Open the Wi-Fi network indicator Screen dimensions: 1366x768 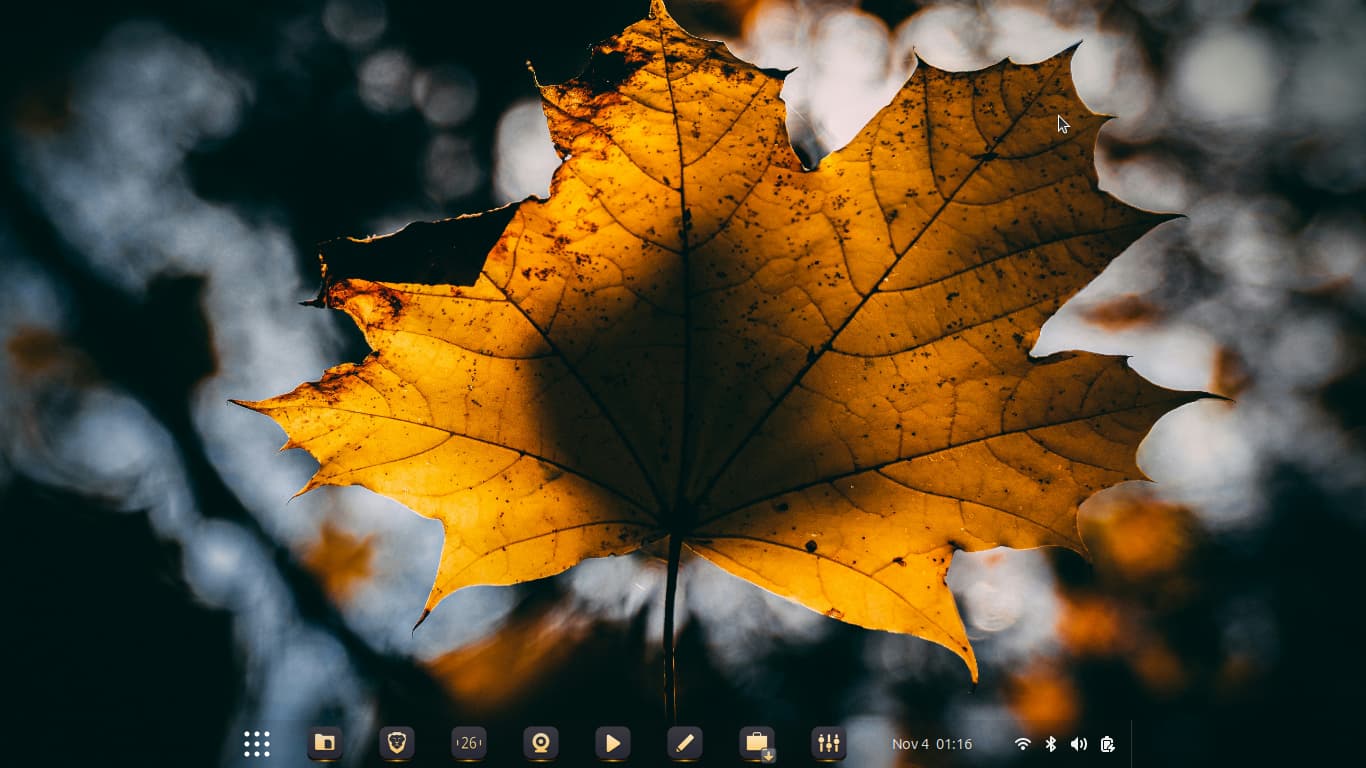point(1022,744)
